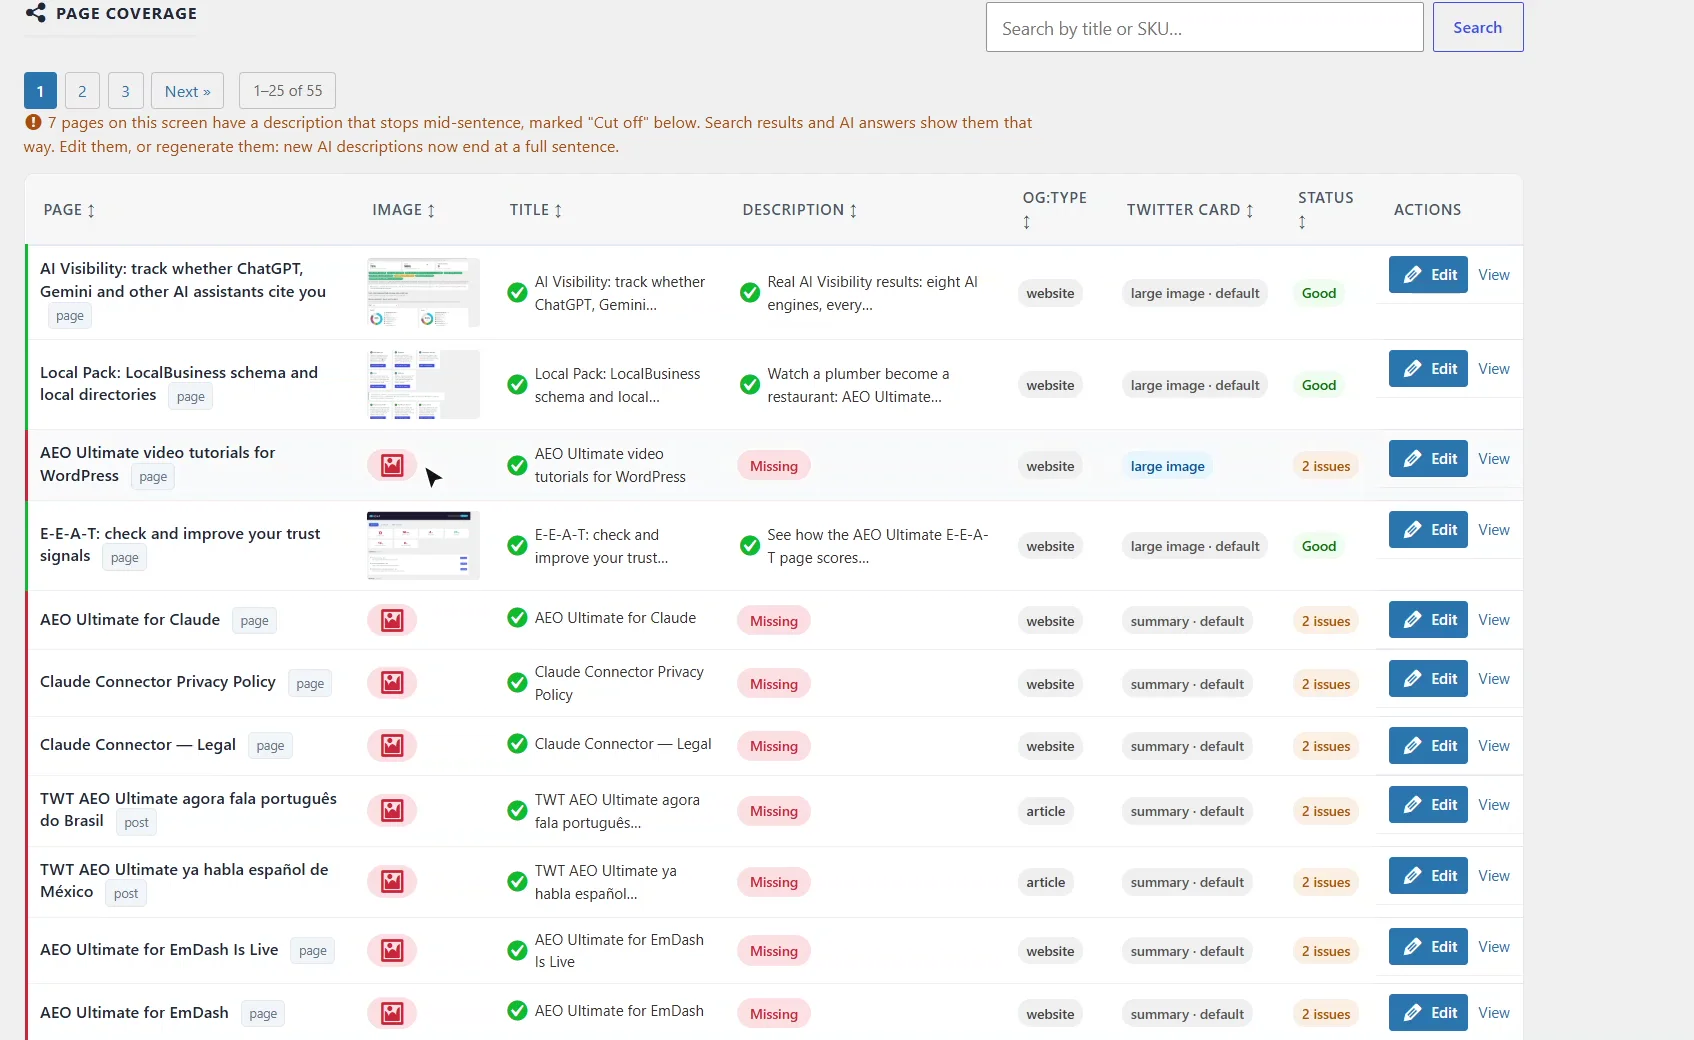Click the missing image icon for Claude Connector Privacy Policy
1694x1040 pixels.
pyautogui.click(x=392, y=683)
